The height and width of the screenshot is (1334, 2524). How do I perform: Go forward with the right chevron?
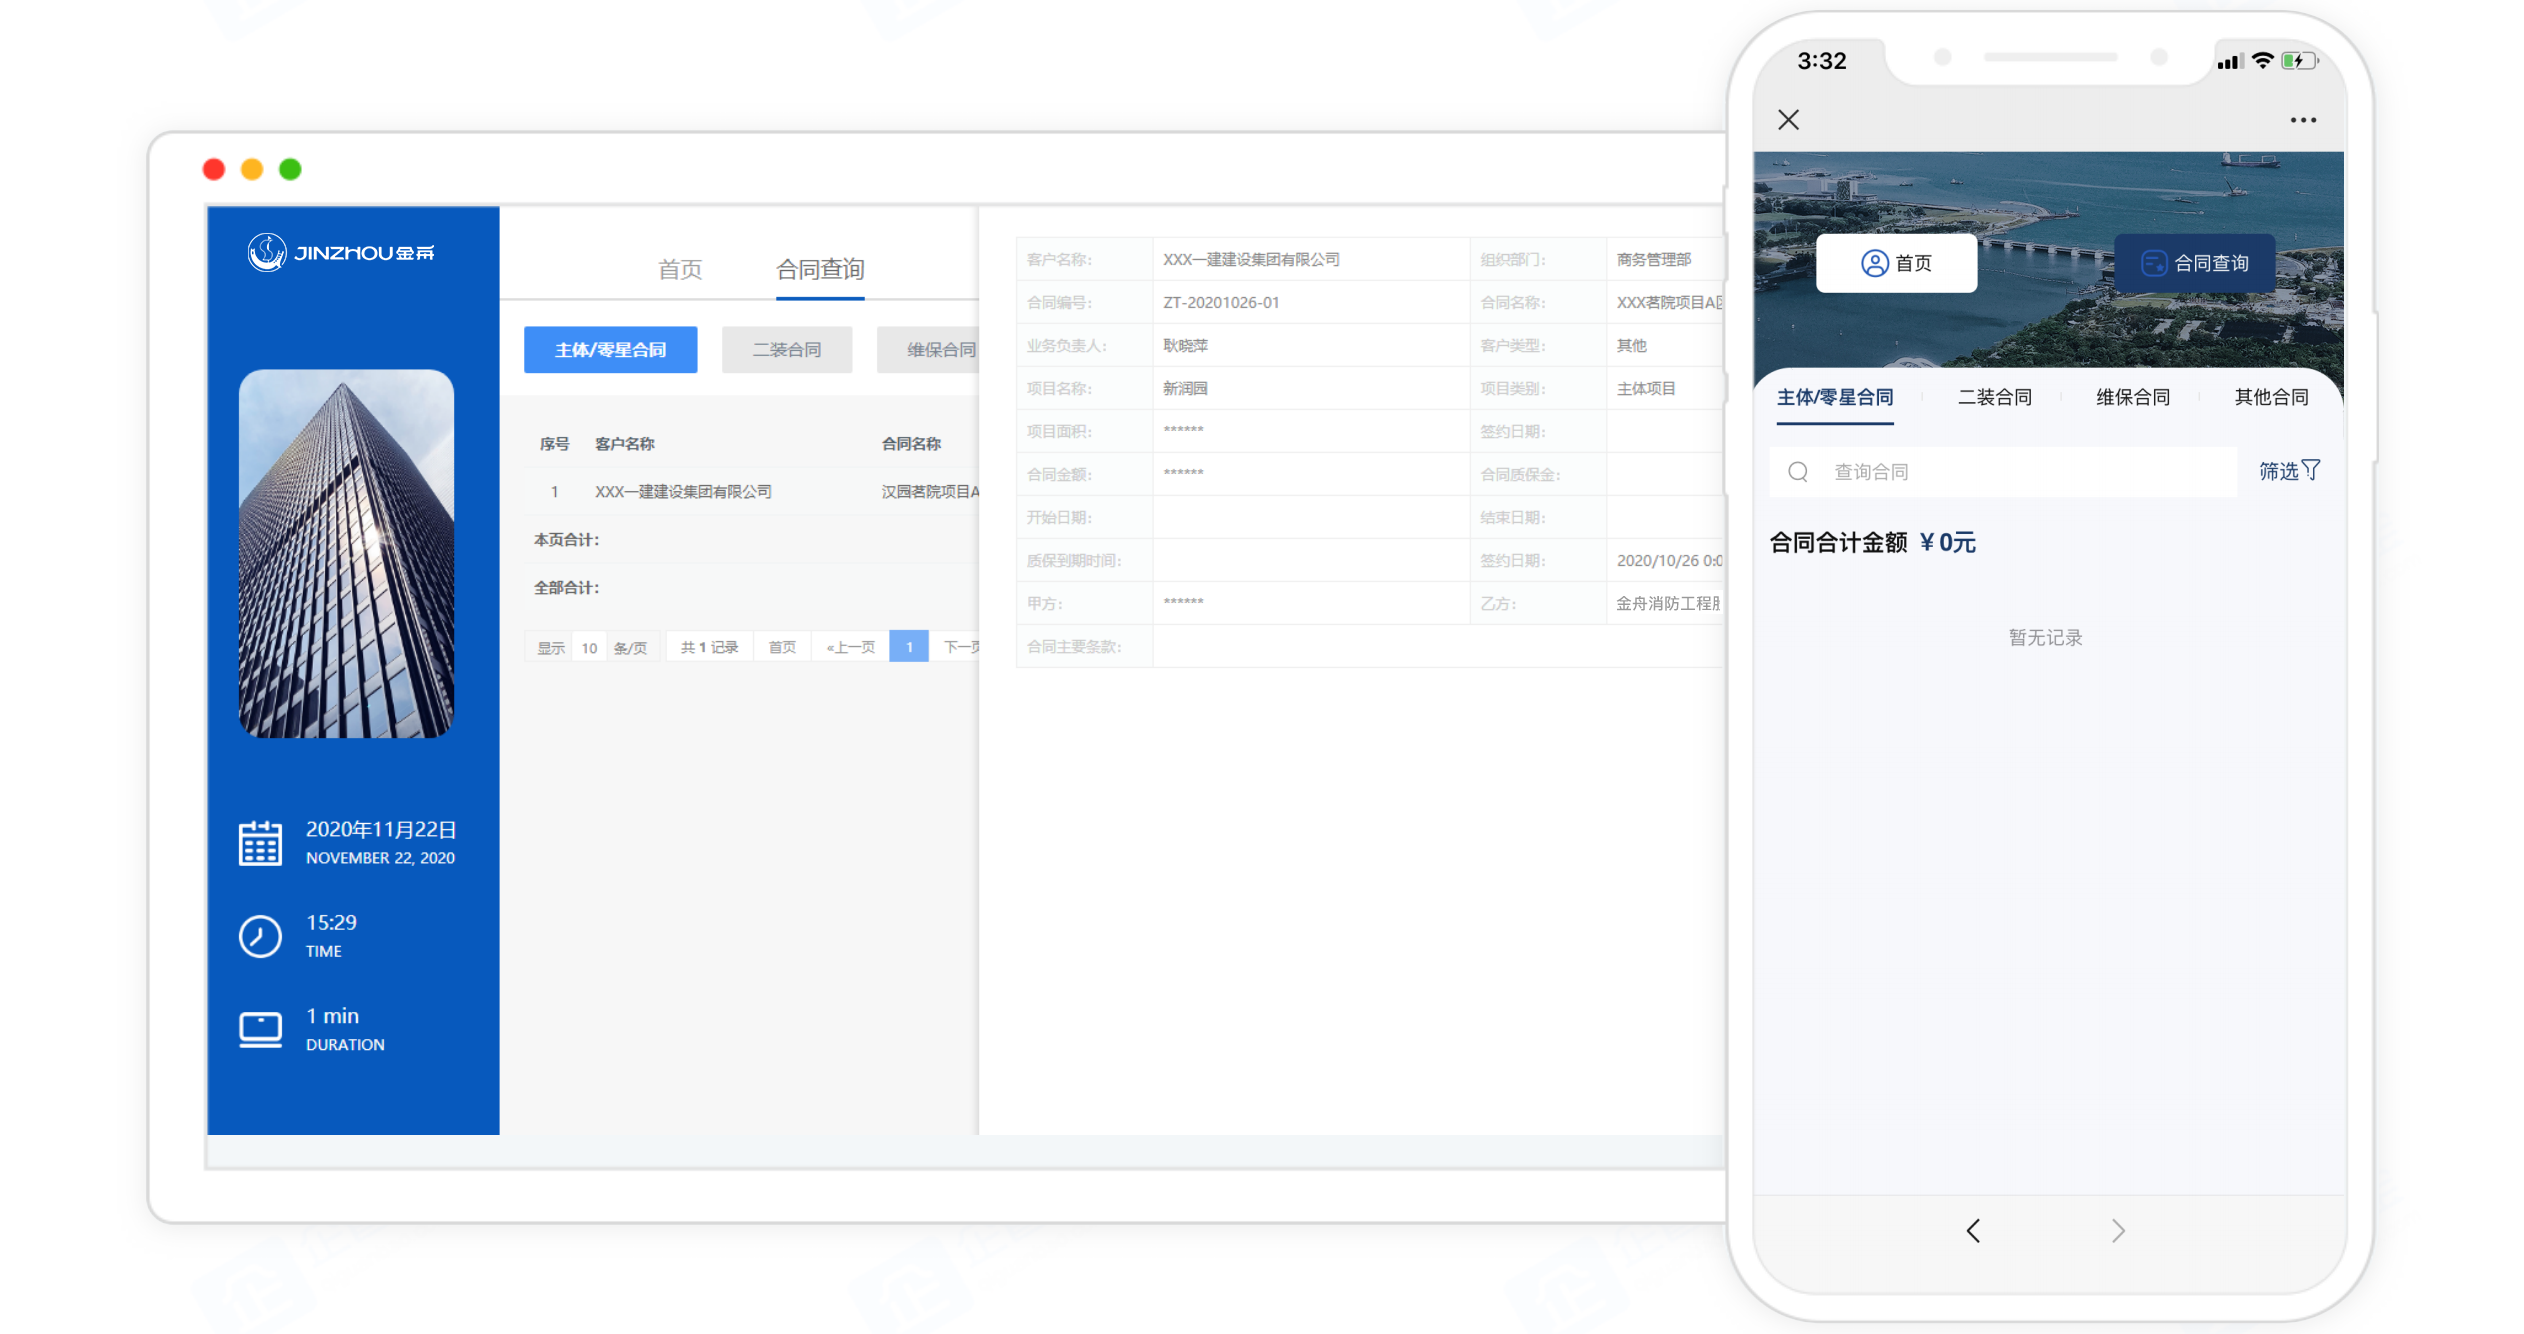coord(2118,1230)
